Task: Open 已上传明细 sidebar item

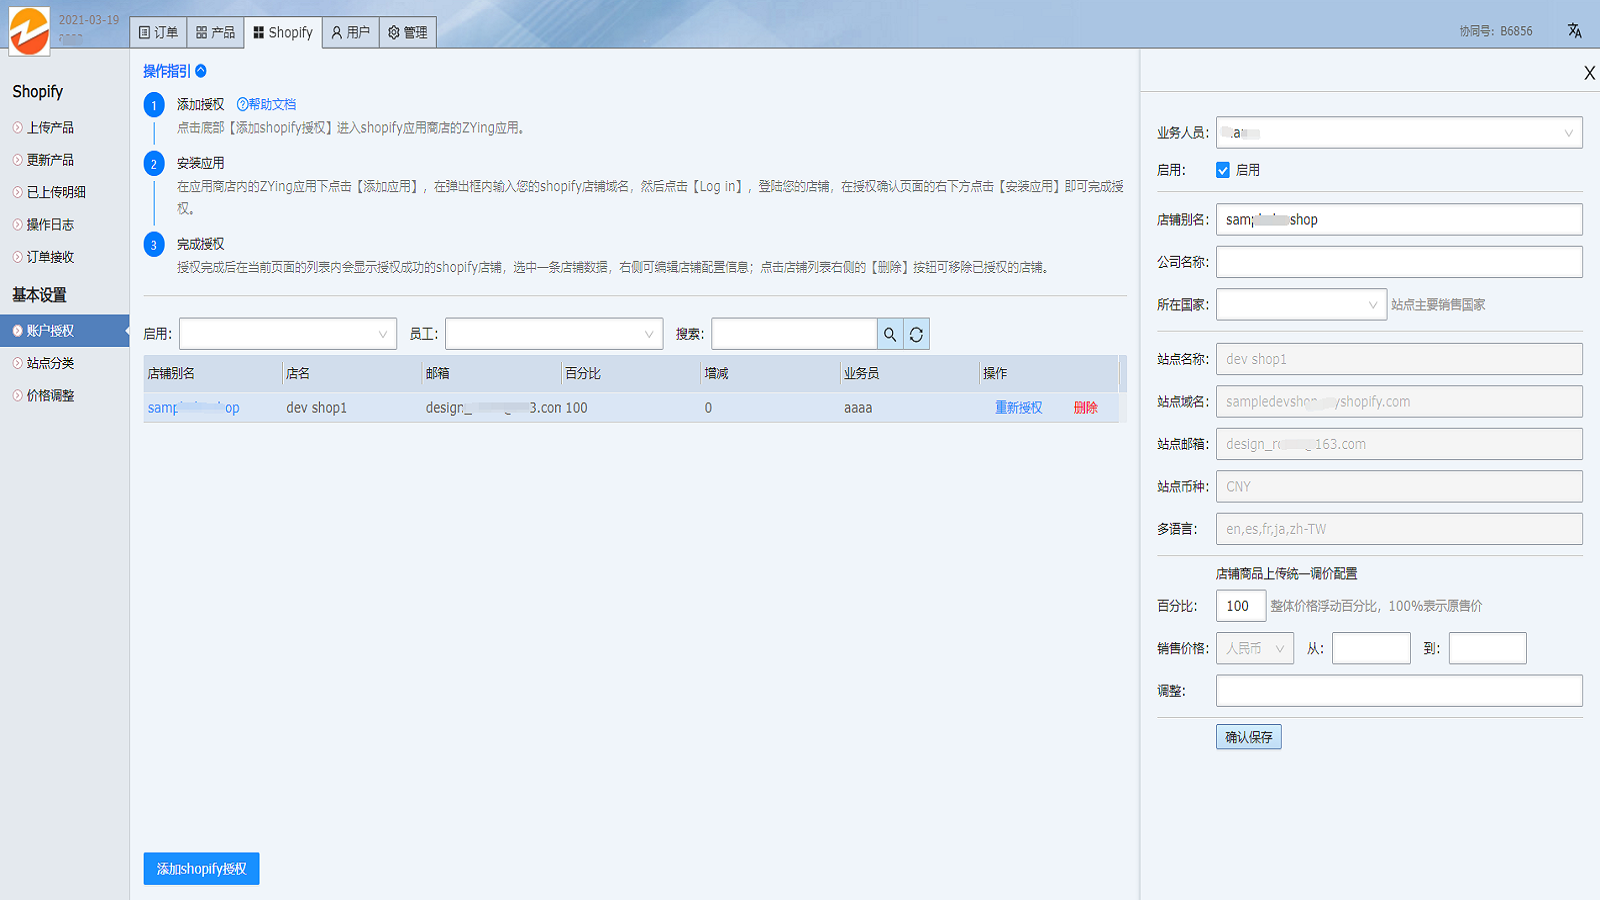Action: [x=56, y=192]
